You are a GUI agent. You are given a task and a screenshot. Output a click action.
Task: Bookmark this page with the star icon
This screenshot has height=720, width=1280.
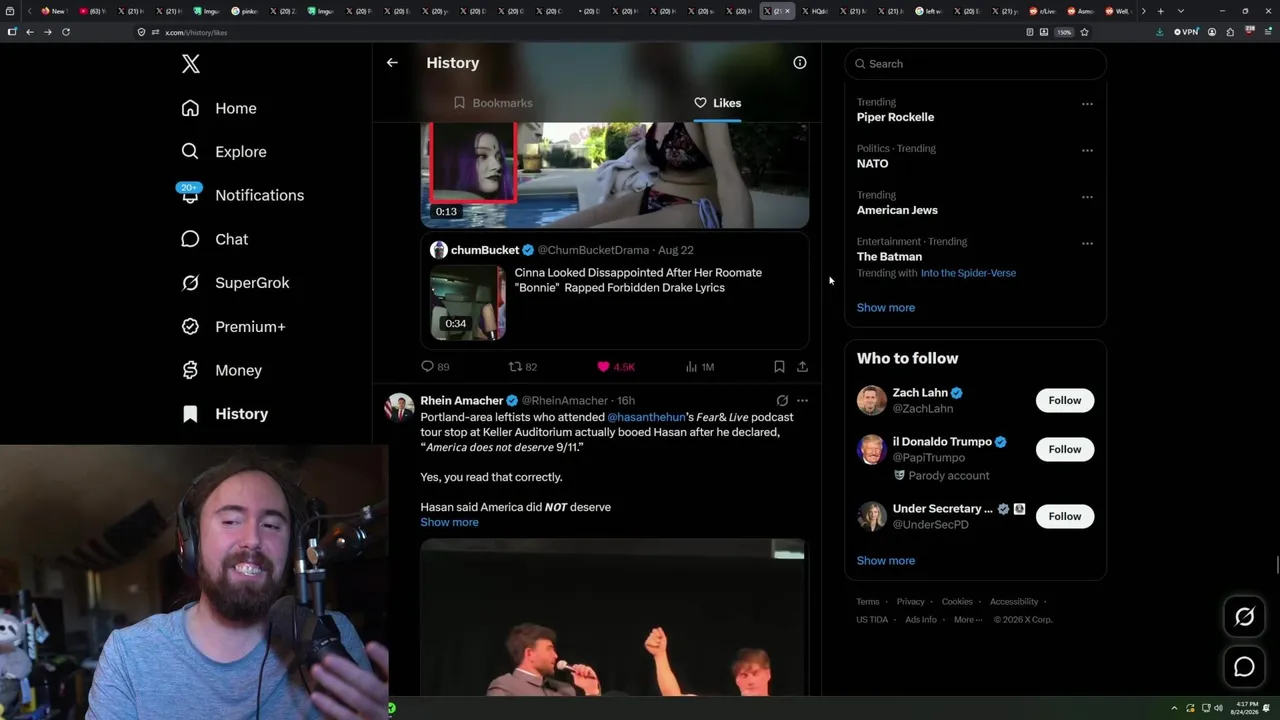[x=1084, y=32]
